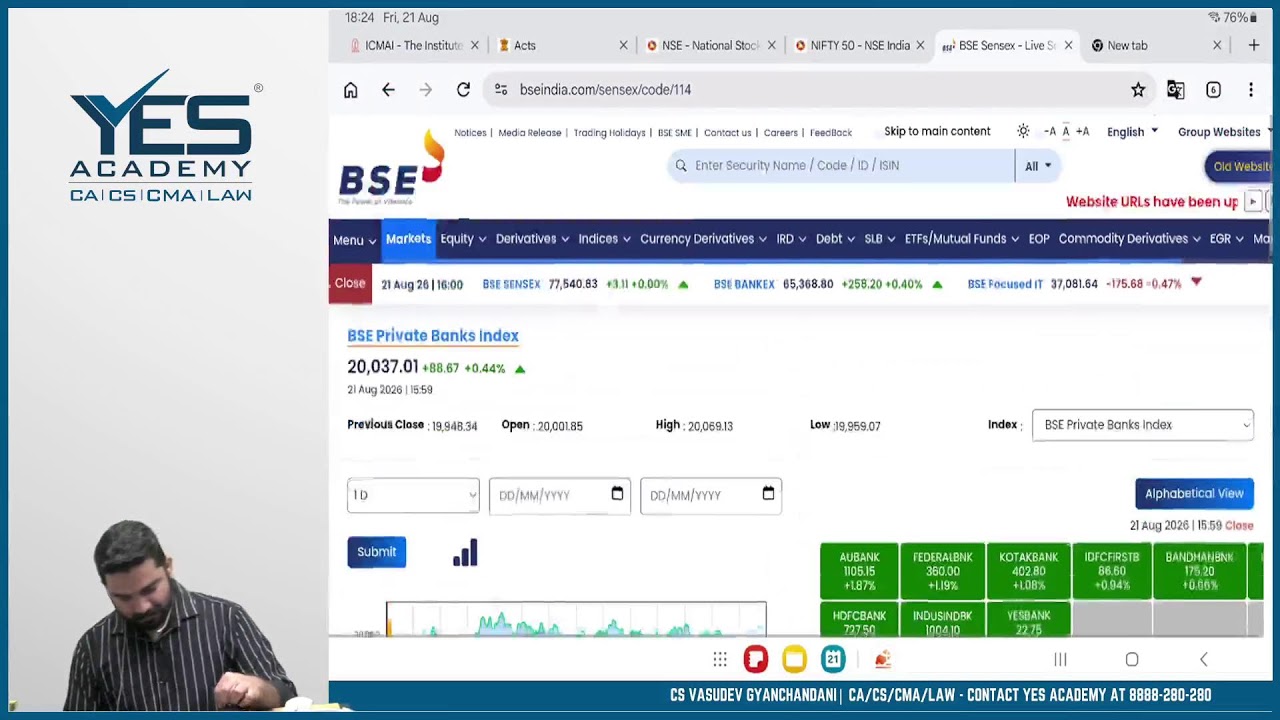Open the EOP menu item
This screenshot has width=1280, height=720.
1039,239
